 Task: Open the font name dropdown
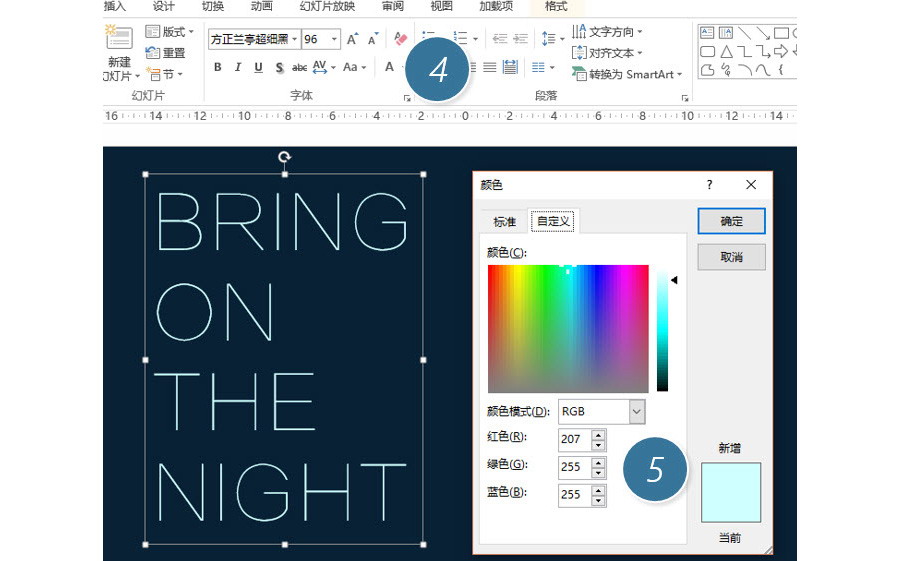pyautogui.click(x=295, y=40)
